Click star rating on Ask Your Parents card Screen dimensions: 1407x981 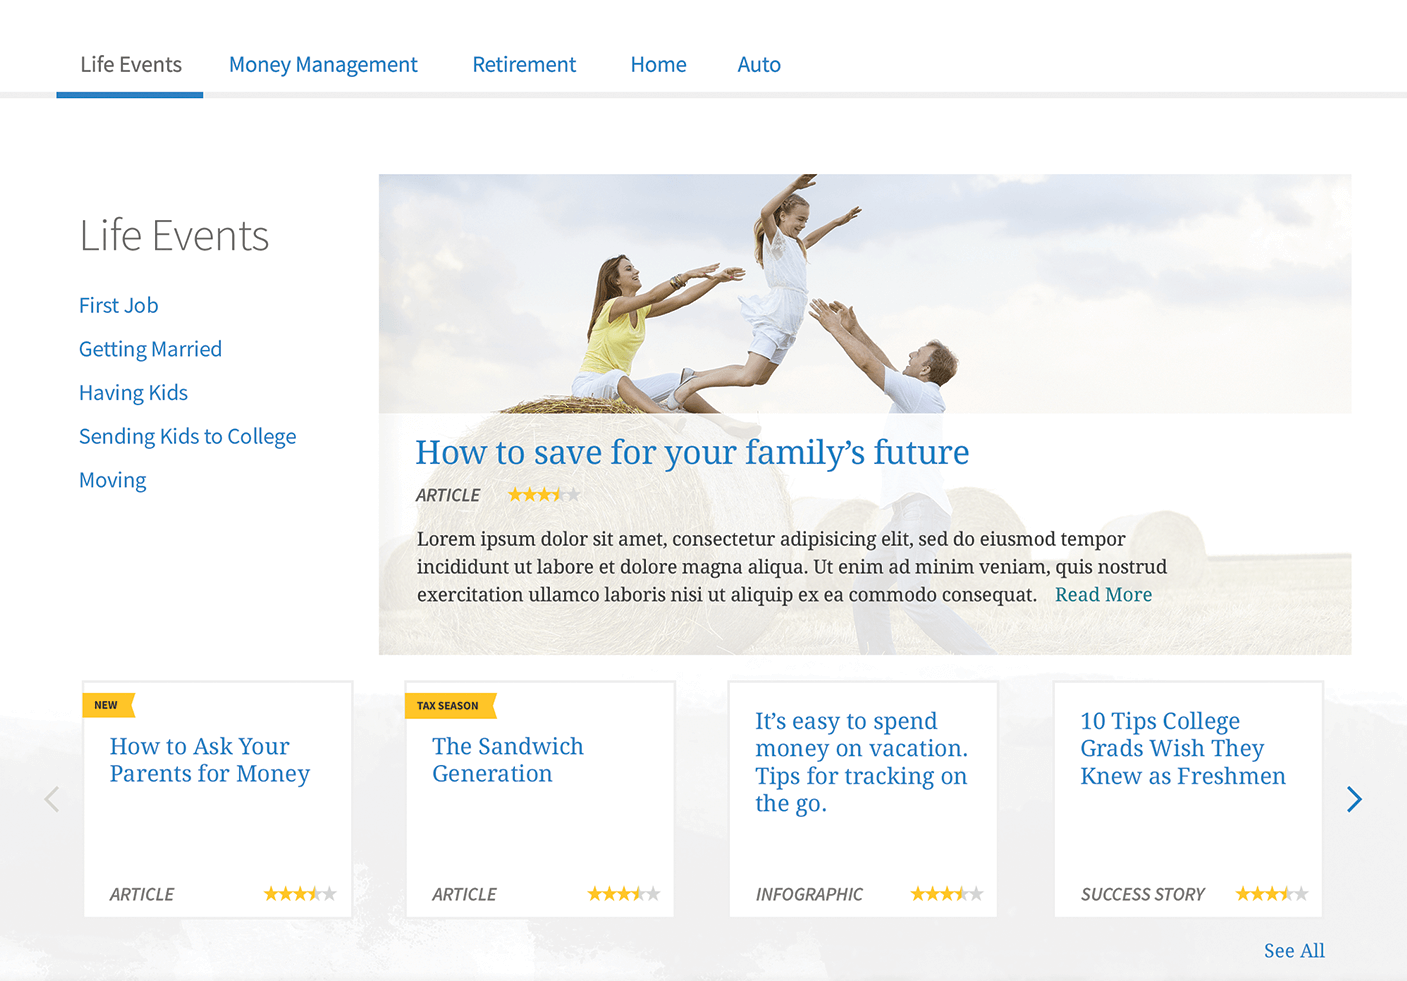(300, 894)
